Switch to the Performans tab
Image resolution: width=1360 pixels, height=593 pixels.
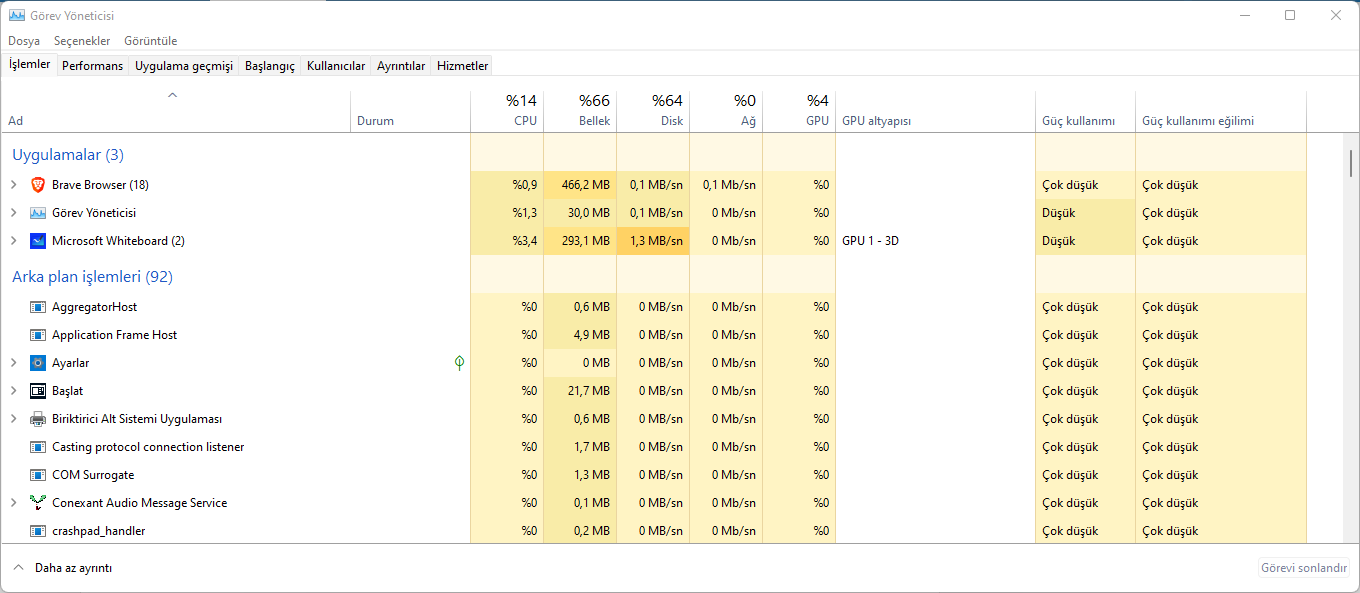click(x=92, y=66)
